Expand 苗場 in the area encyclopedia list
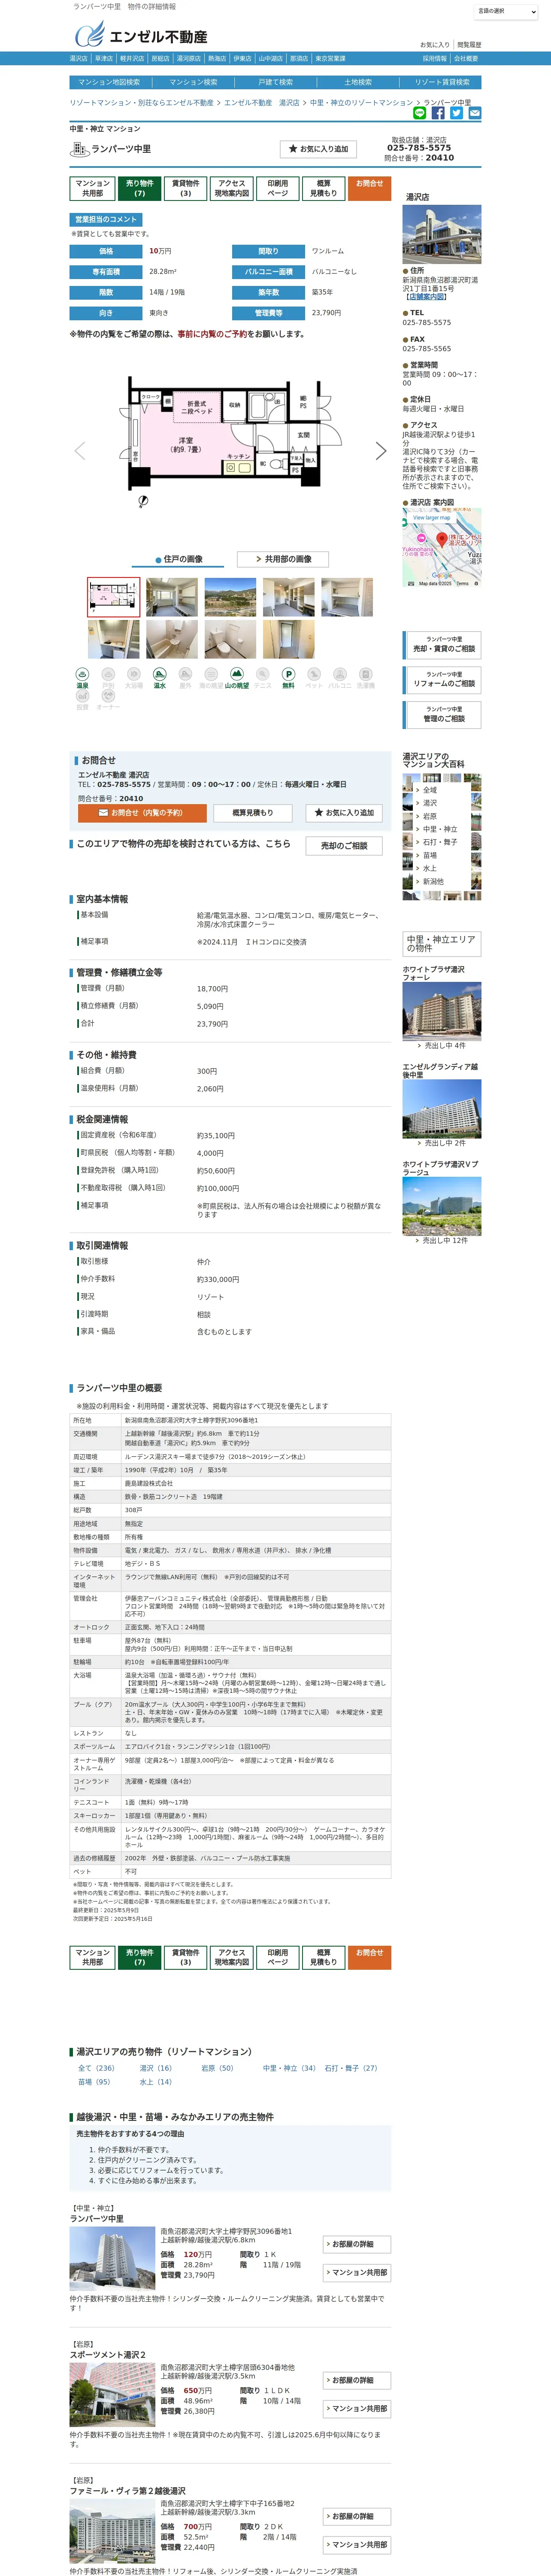Screen dimensions: 551x2576 430,855
